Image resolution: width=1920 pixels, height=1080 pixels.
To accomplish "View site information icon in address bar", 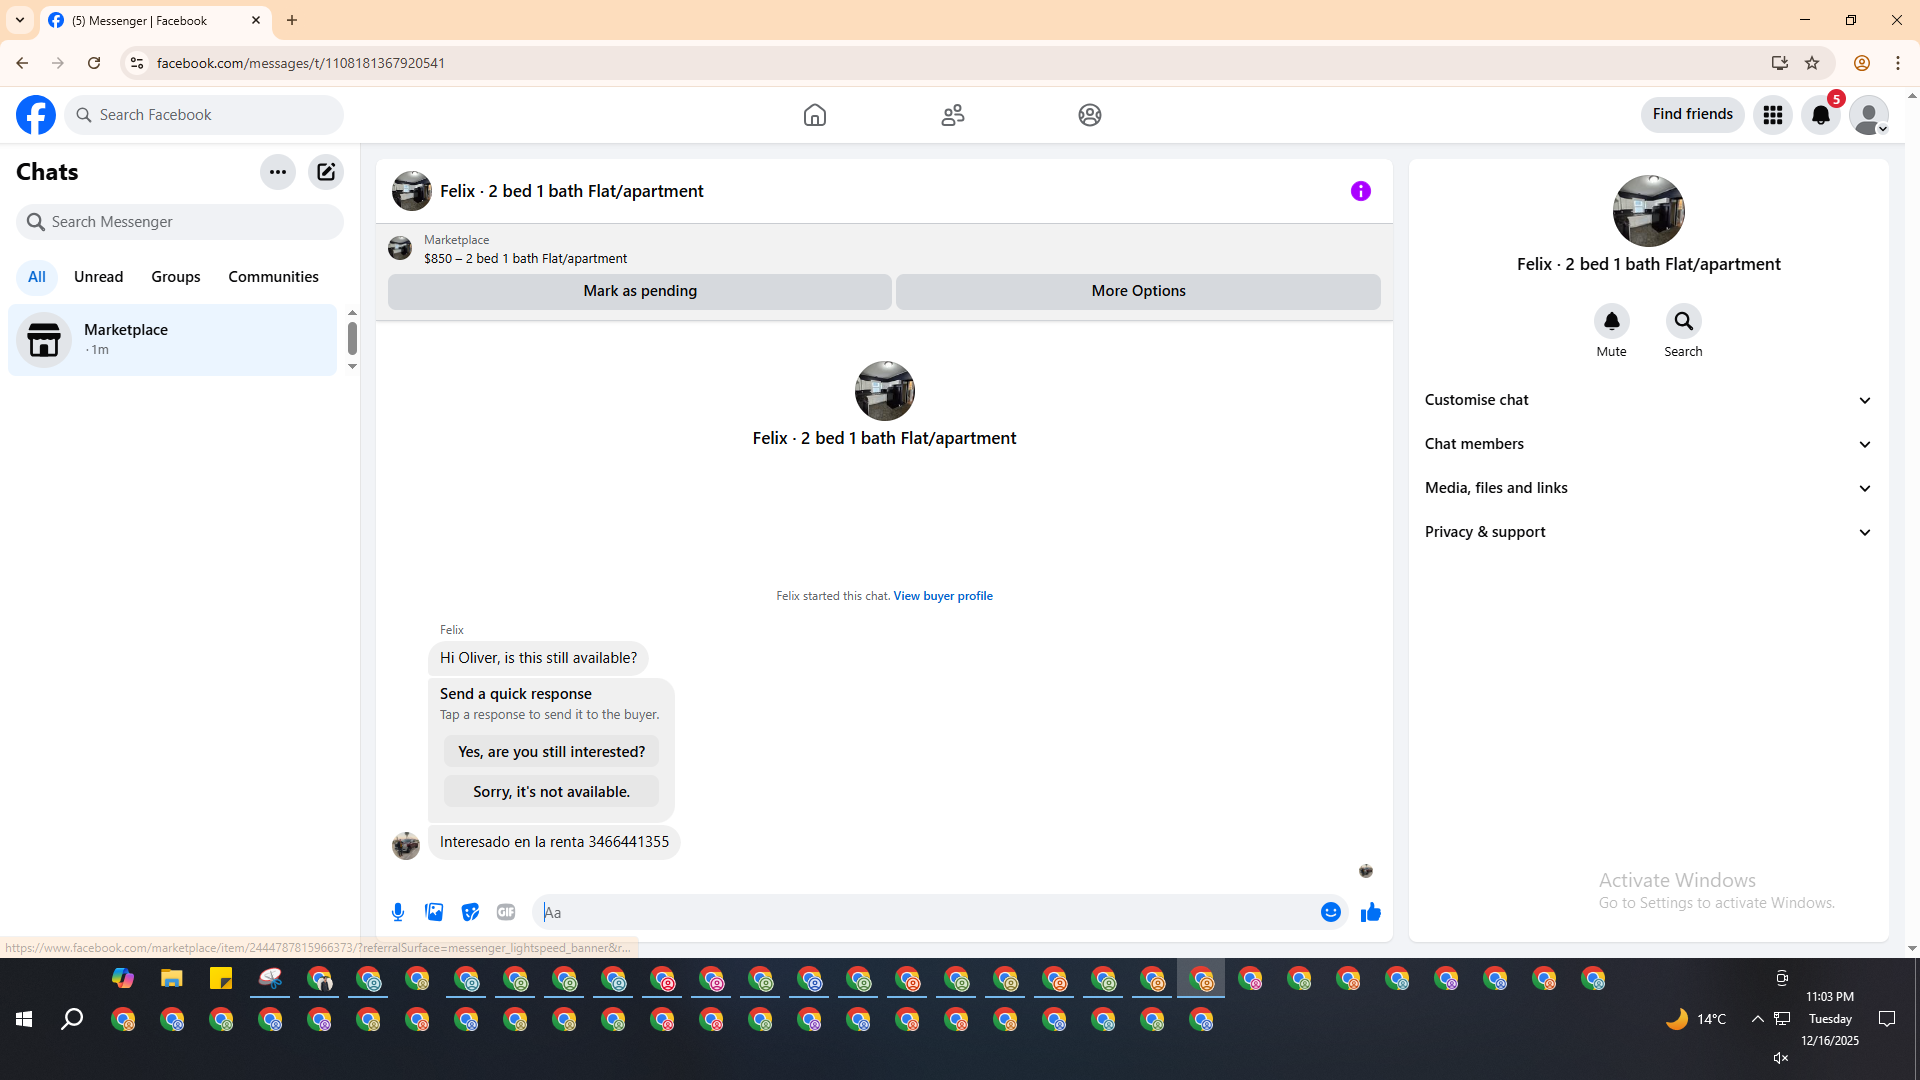I will tap(137, 63).
